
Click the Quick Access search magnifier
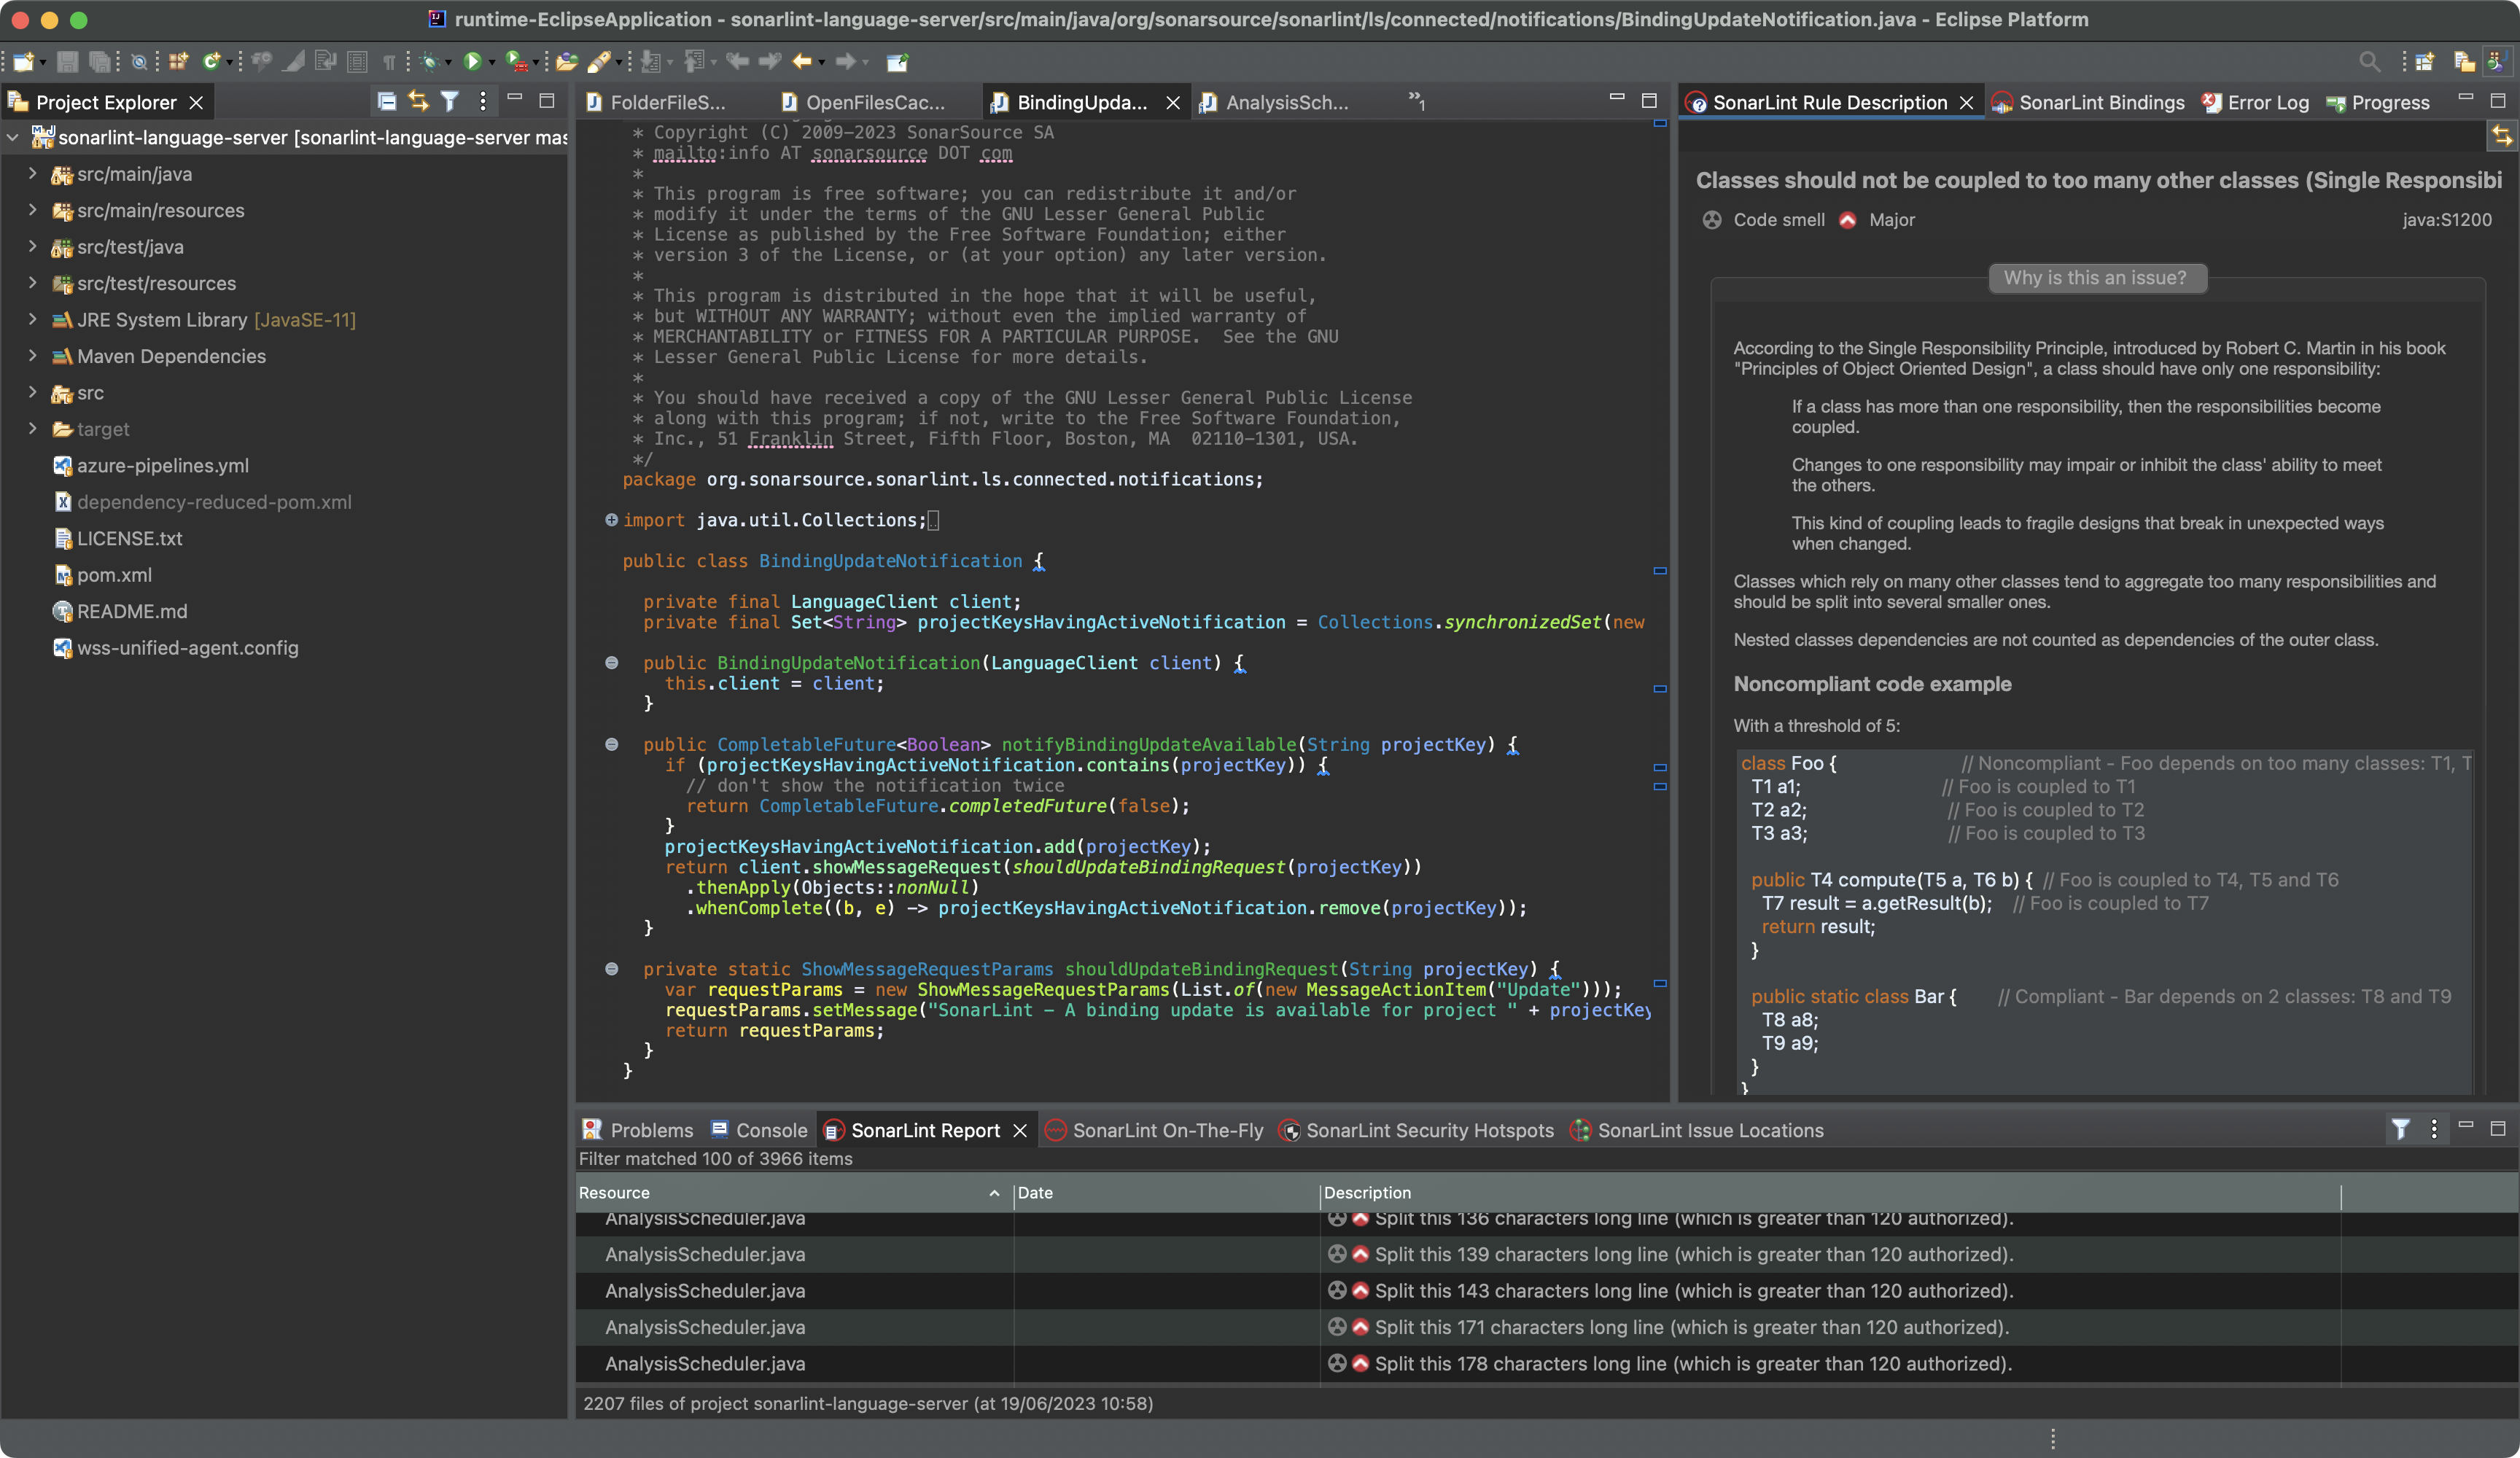2369,62
